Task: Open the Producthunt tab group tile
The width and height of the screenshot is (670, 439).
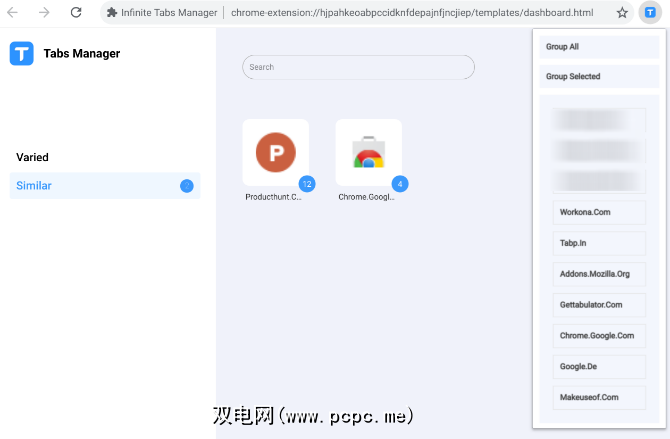Action: 276,153
